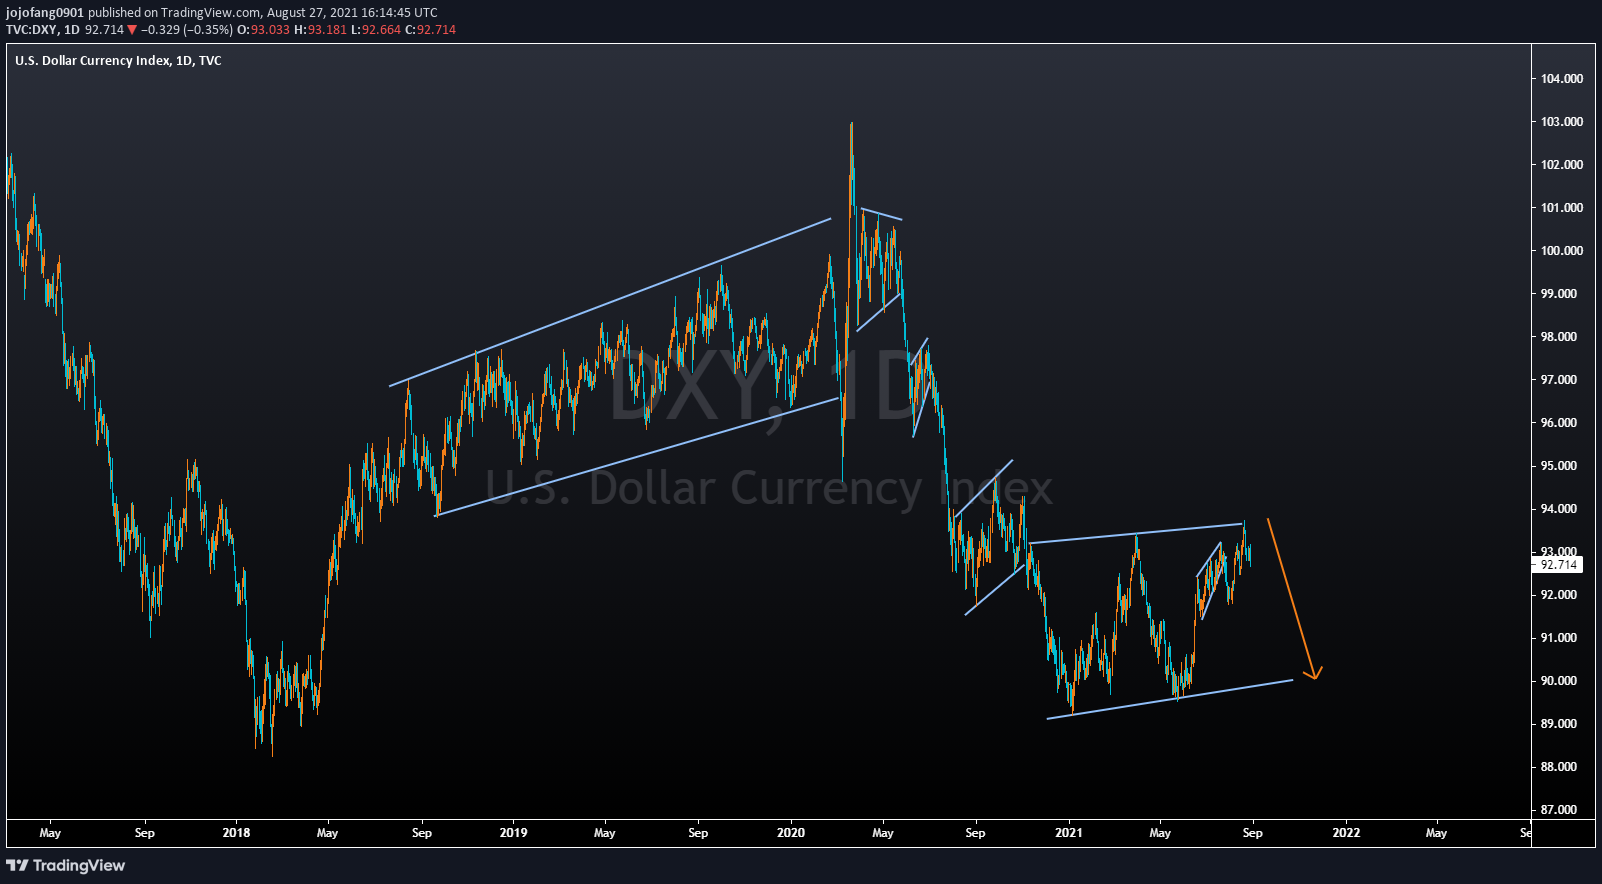This screenshot has width=1602, height=884.
Task: Click the 100.000 price axis label
Action: tap(1561, 251)
